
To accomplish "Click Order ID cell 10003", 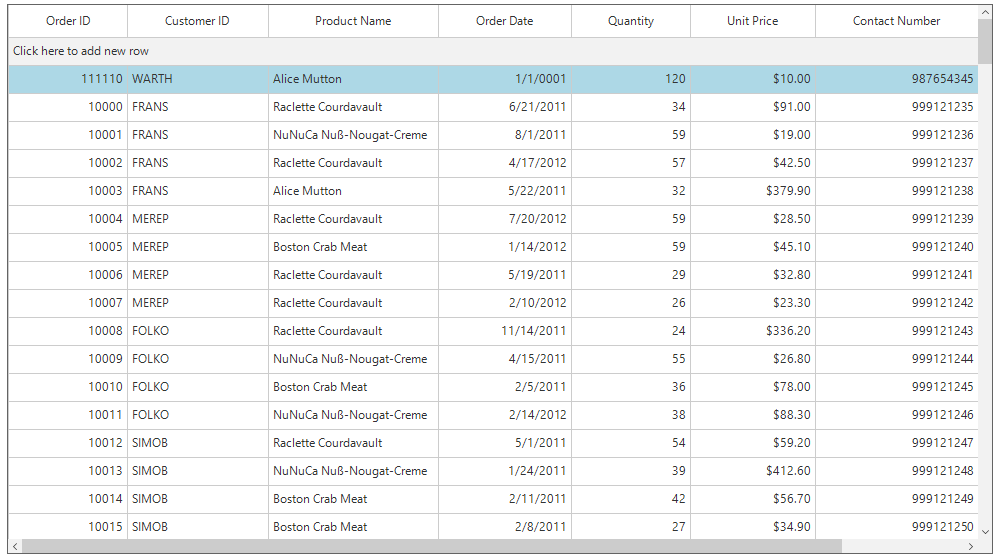I will coord(68,191).
